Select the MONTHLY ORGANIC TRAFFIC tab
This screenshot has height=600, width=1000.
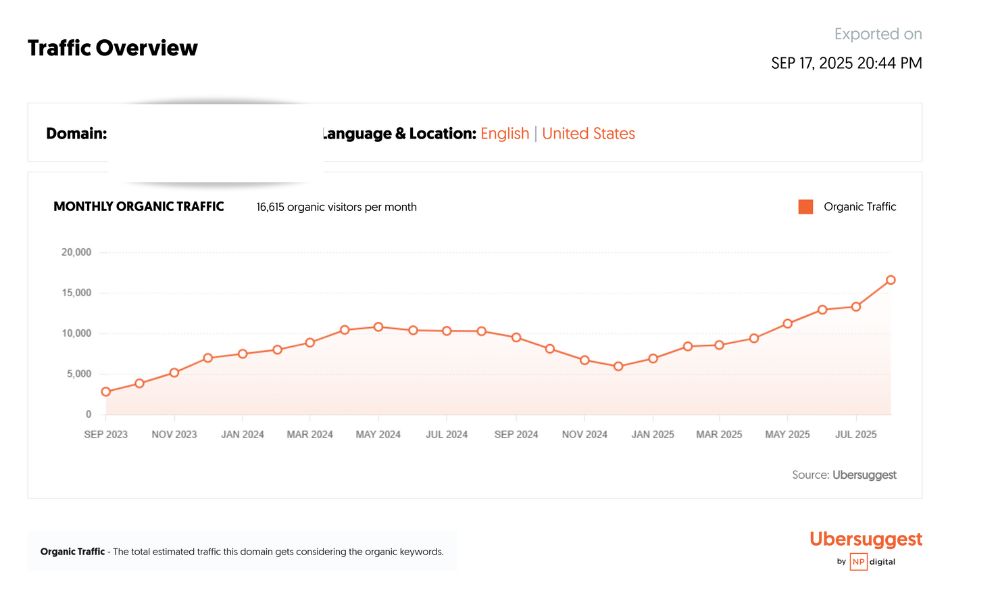point(138,206)
